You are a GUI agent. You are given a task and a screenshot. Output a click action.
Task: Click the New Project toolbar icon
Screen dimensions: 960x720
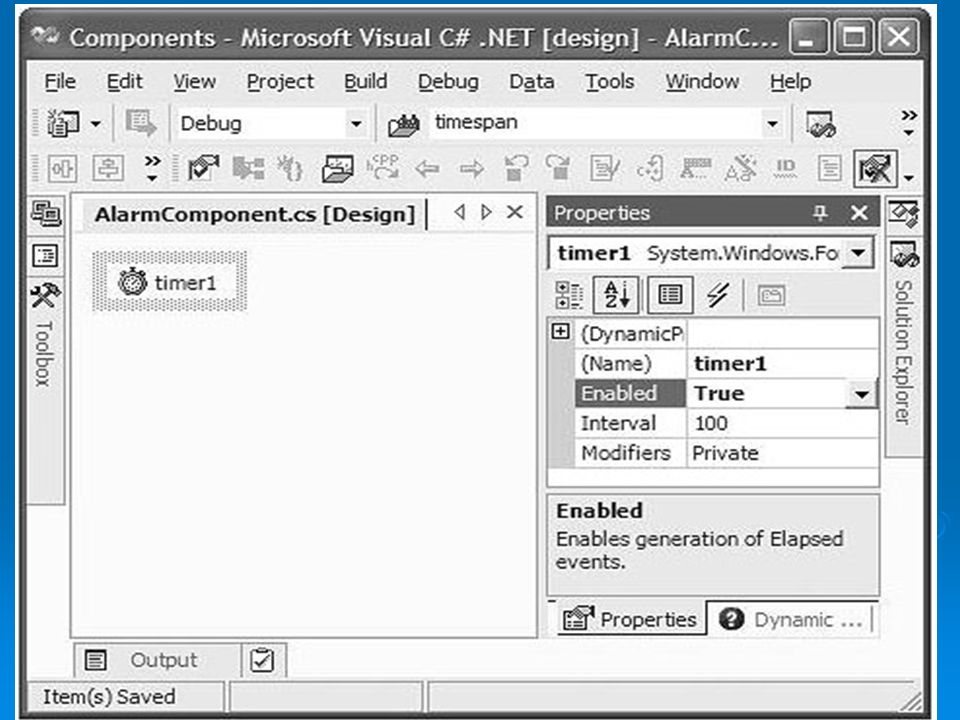(x=64, y=124)
